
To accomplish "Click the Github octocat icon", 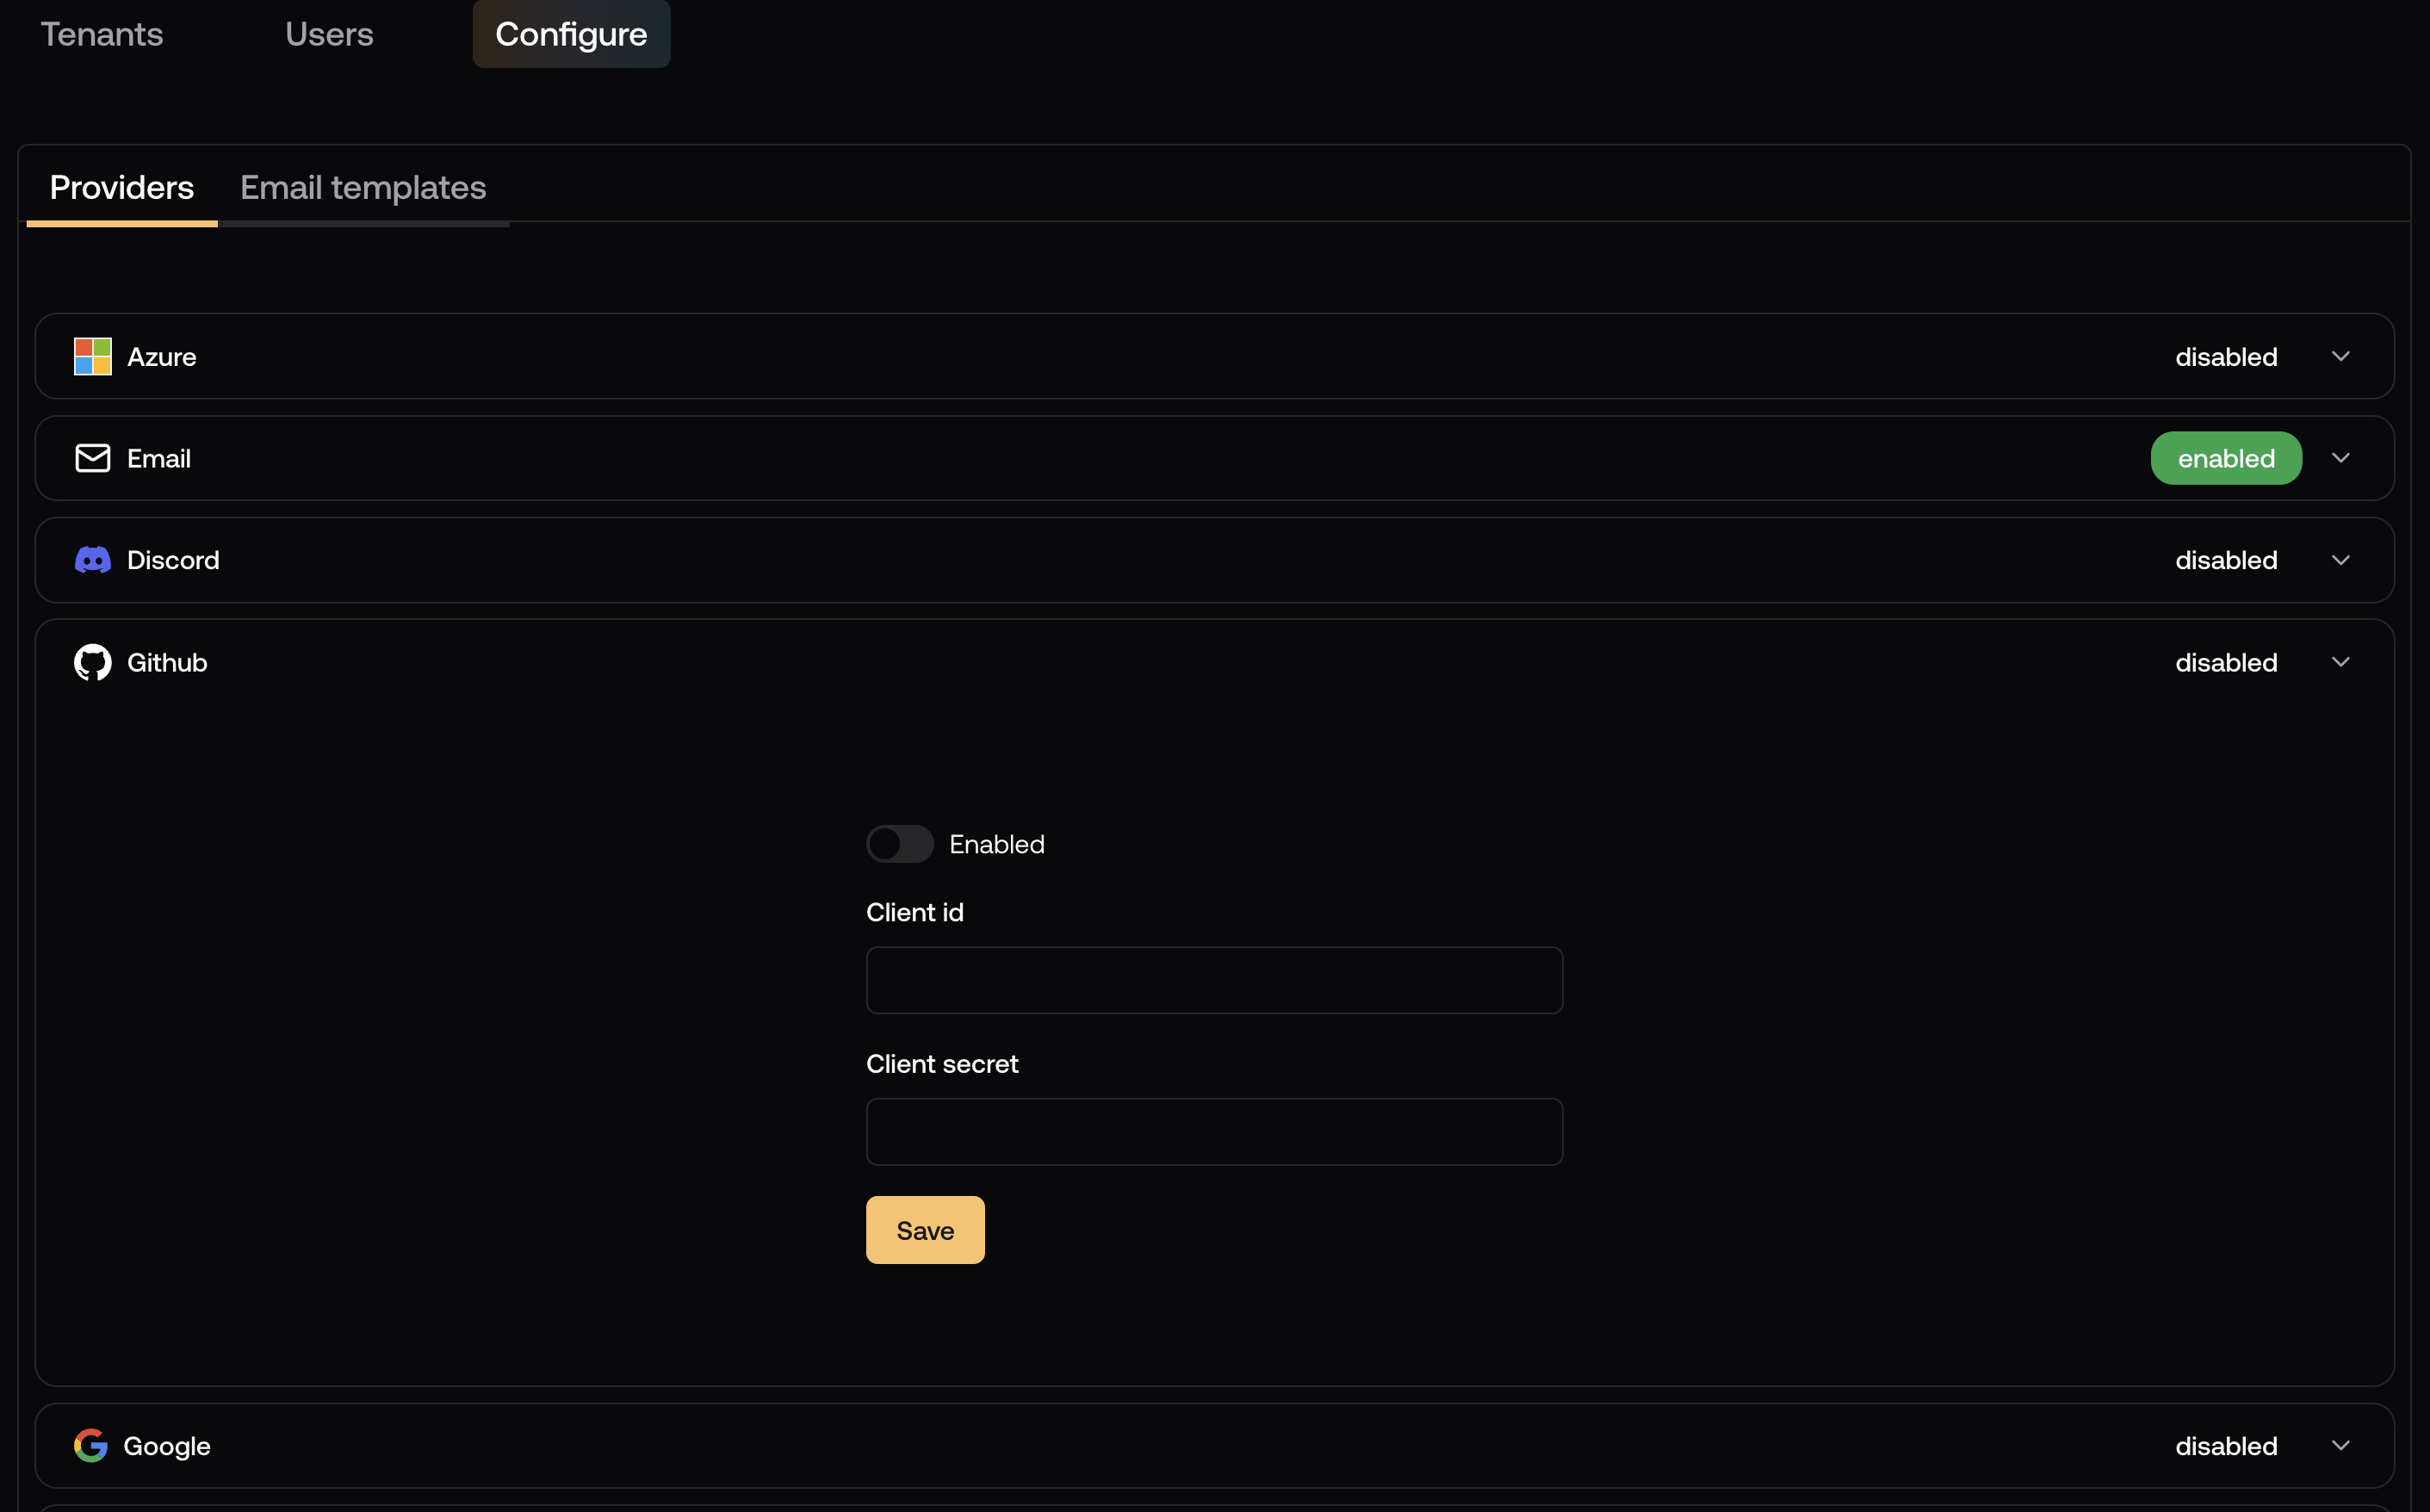I will 92,662.
